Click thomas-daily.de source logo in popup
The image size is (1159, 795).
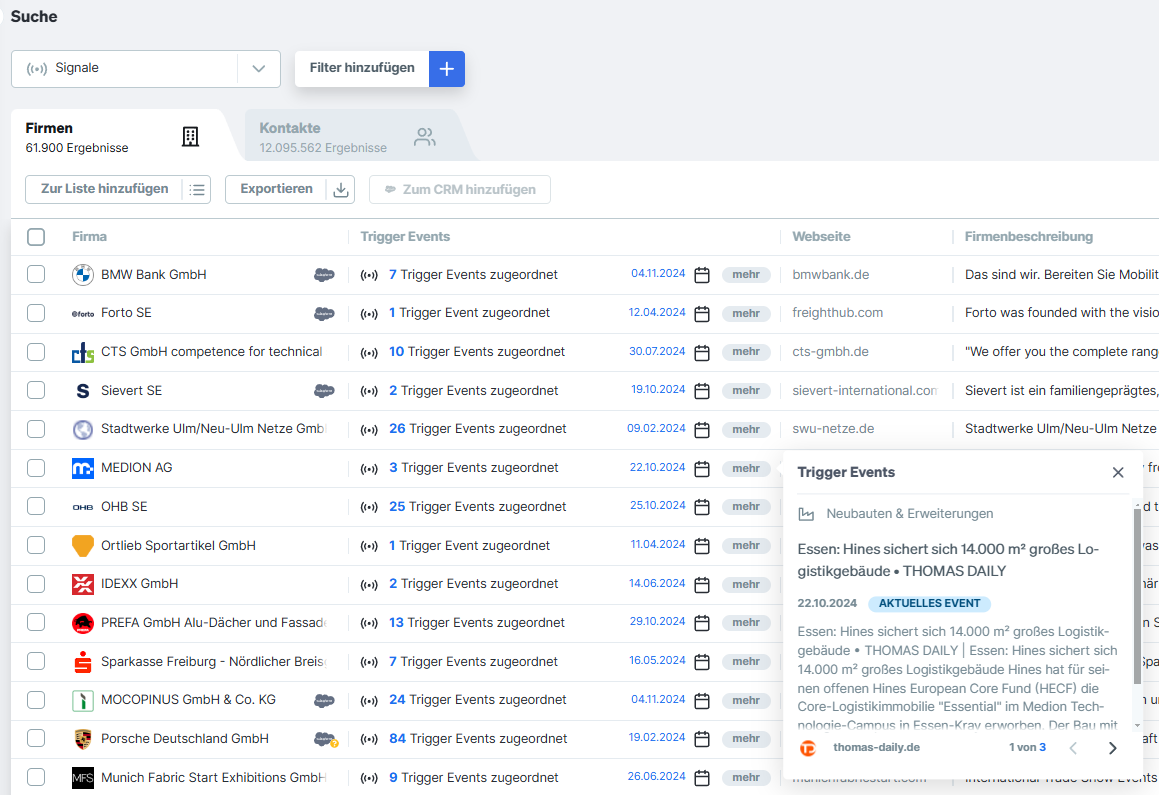[x=808, y=748]
